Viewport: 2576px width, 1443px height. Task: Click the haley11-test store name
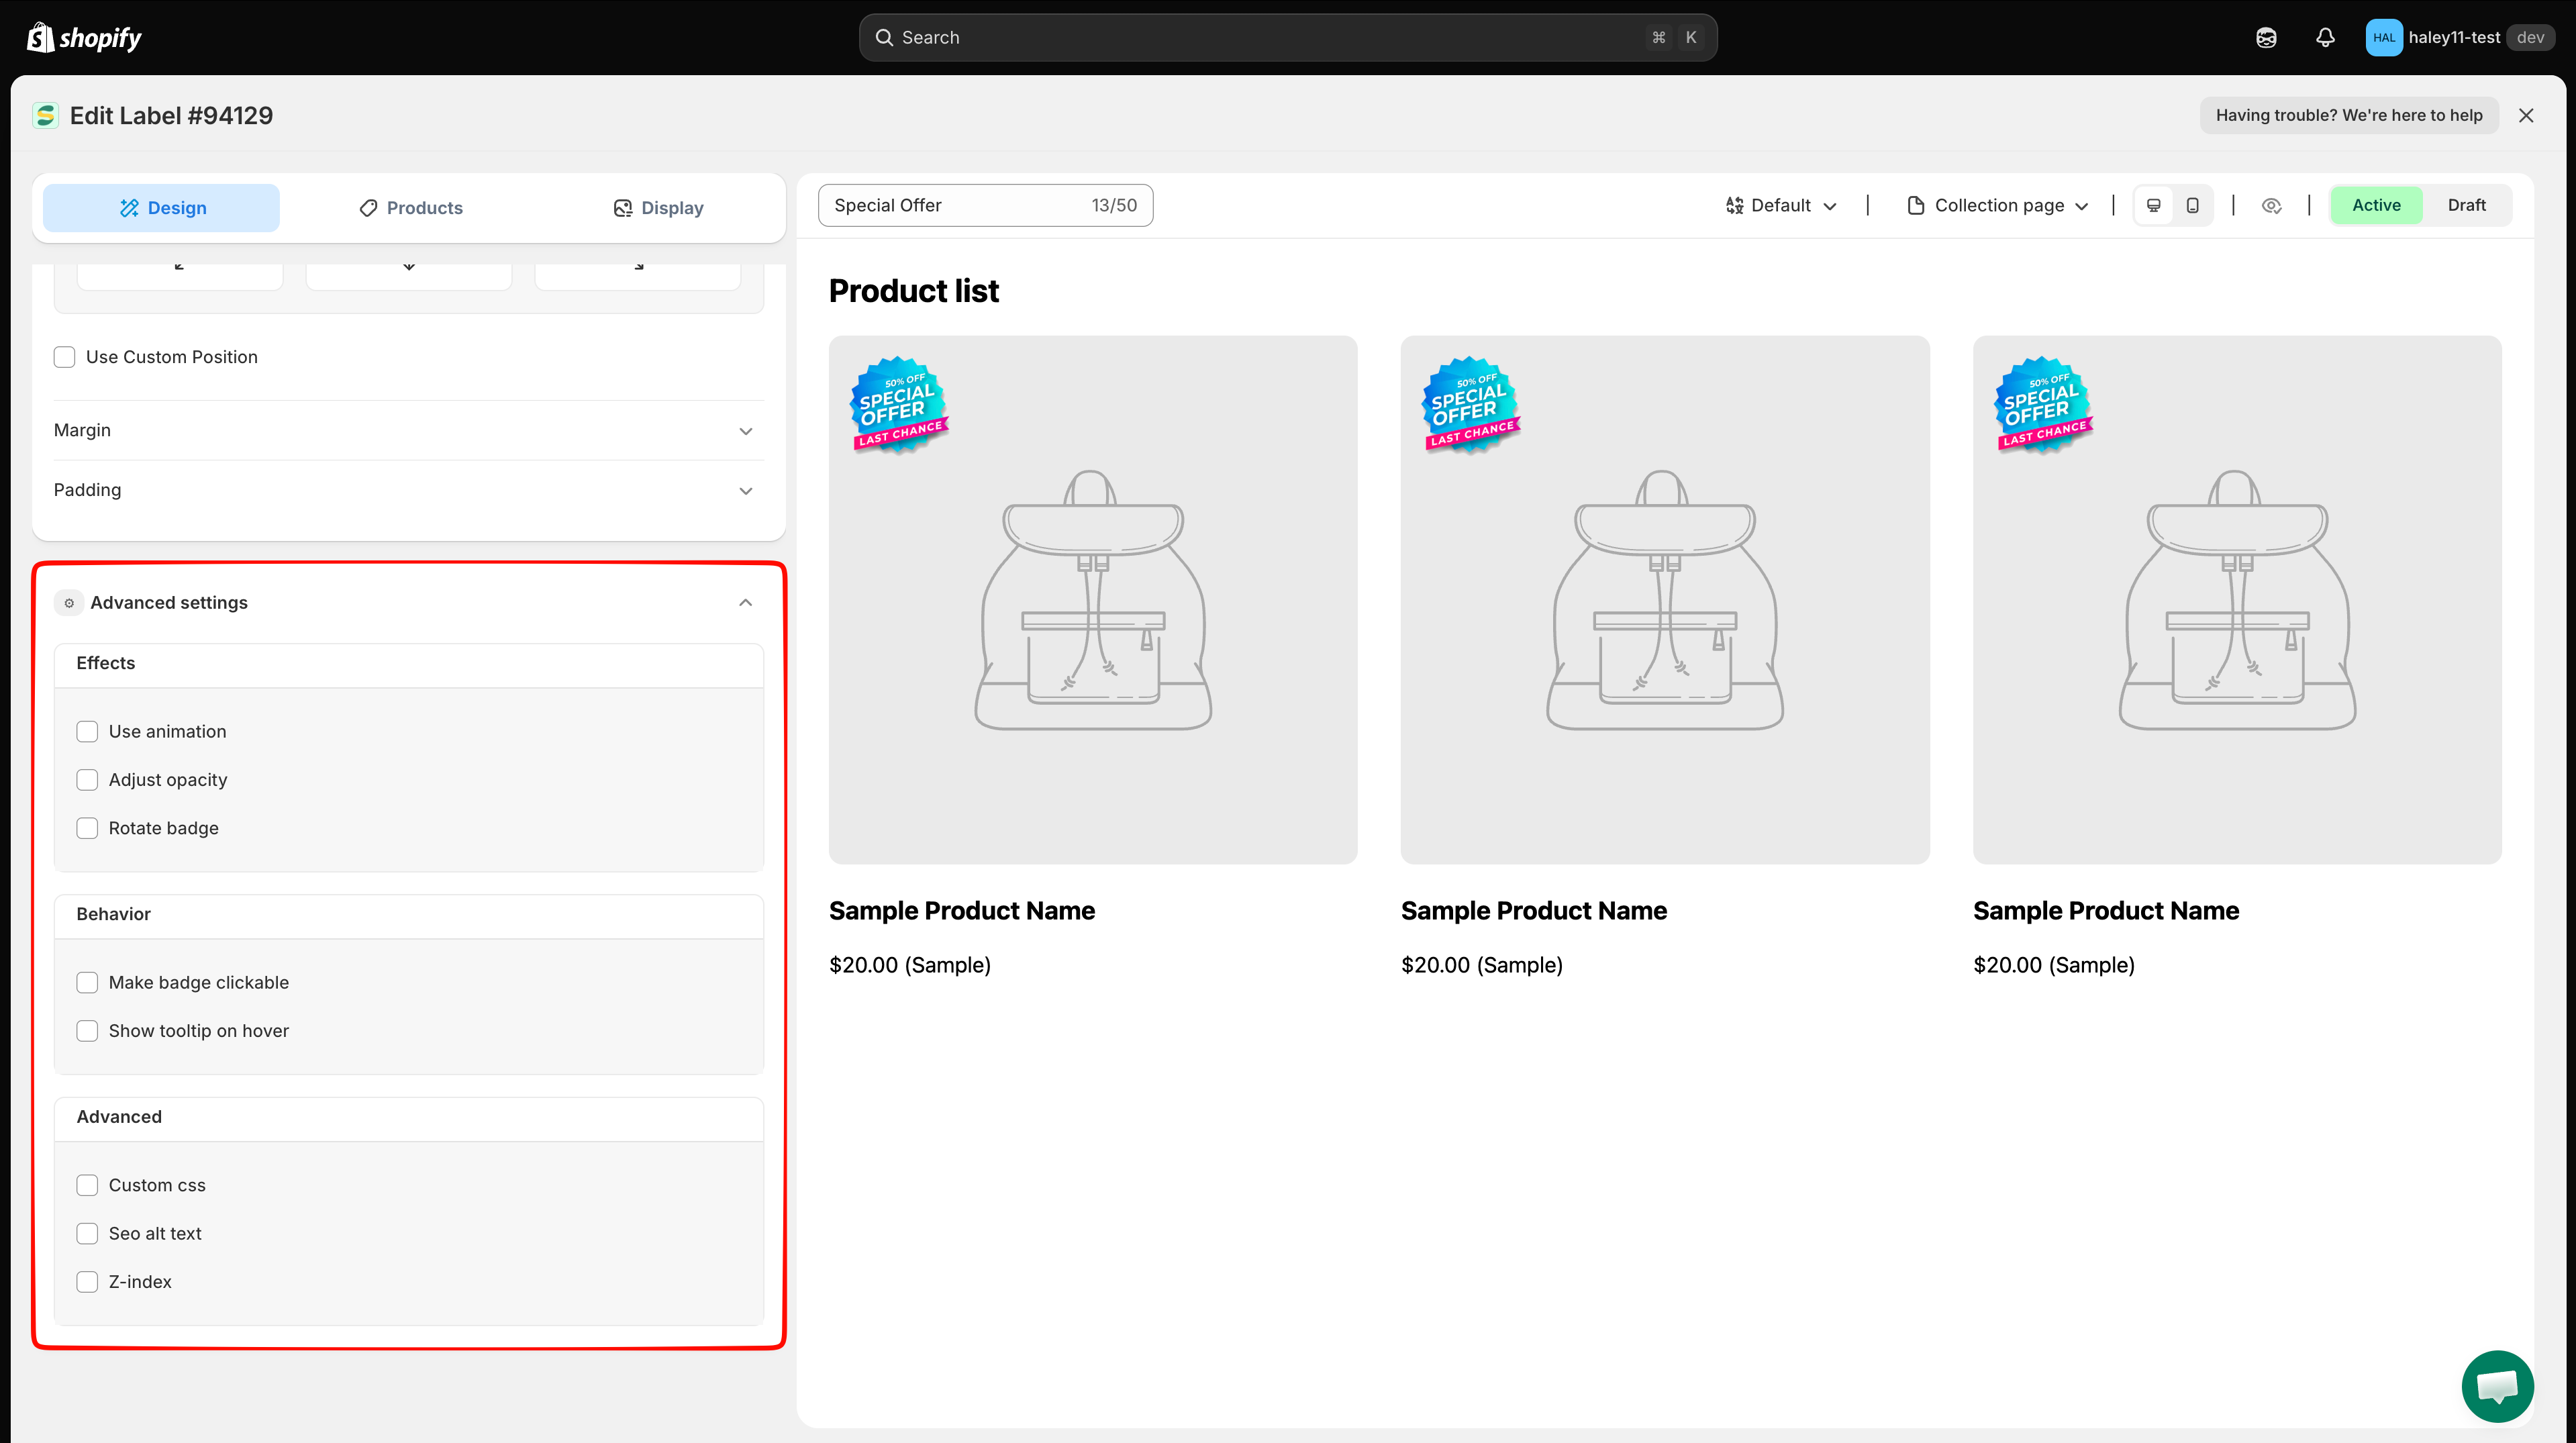pos(2454,37)
